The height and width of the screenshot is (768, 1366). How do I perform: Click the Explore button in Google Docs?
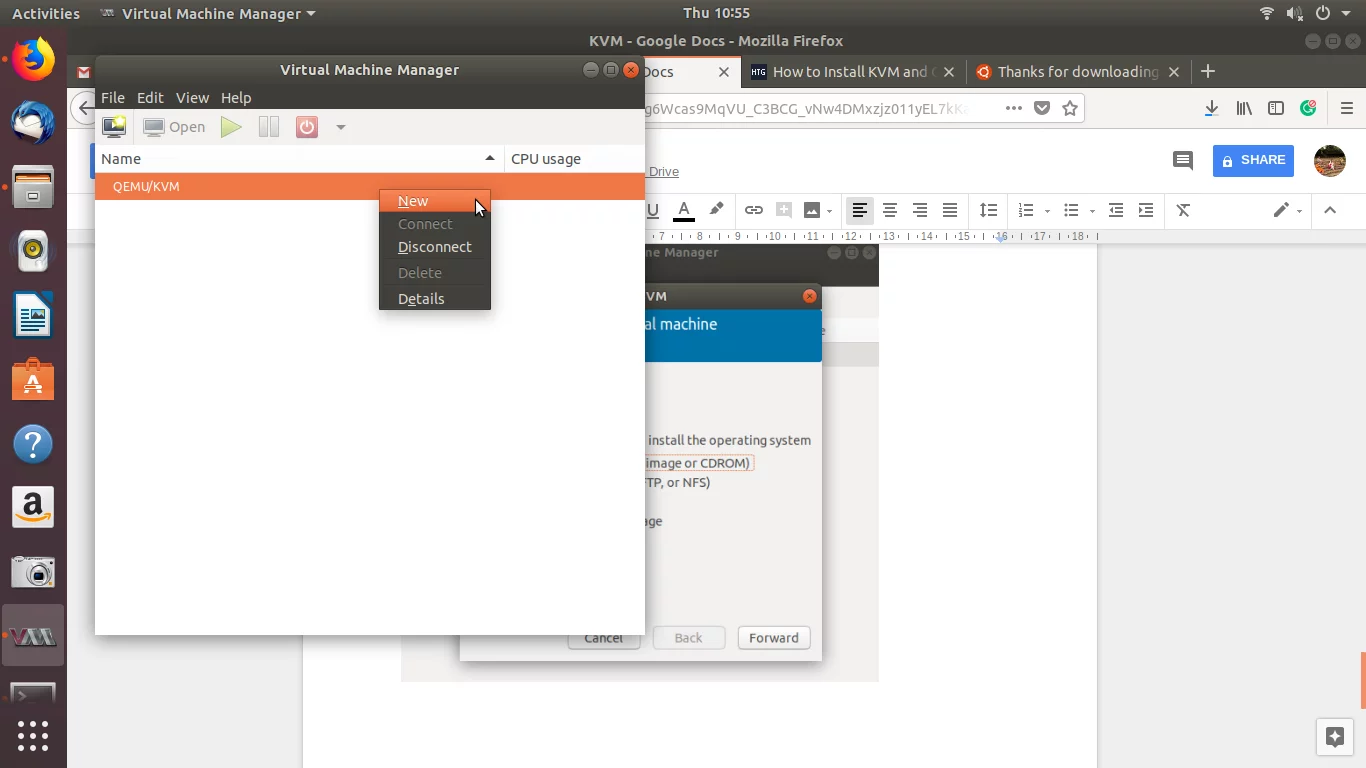[x=1334, y=737]
